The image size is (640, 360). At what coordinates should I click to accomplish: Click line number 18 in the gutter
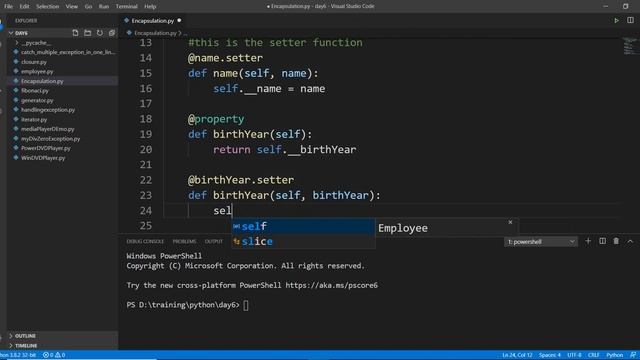(146, 119)
